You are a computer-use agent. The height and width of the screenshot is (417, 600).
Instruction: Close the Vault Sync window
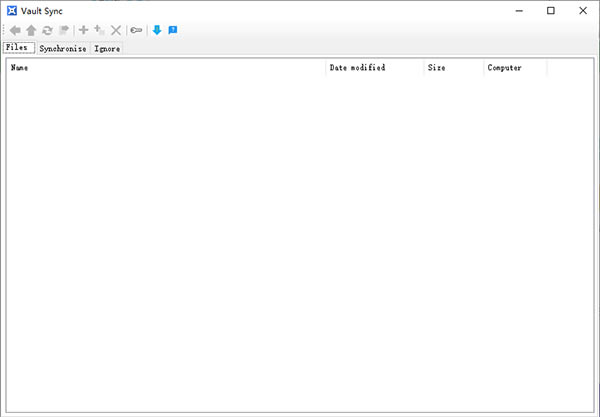coord(583,11)
